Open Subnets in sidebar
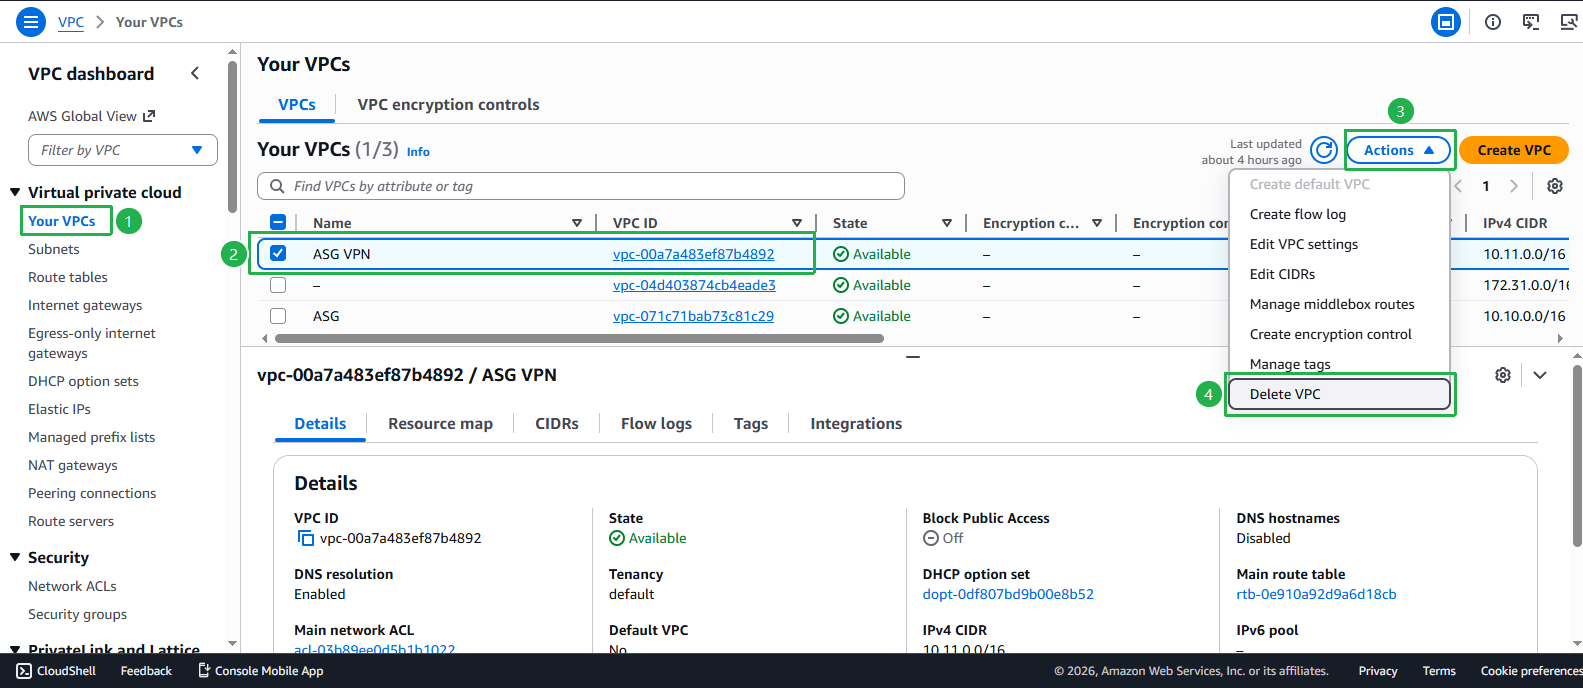 click(x=54, y=249)
